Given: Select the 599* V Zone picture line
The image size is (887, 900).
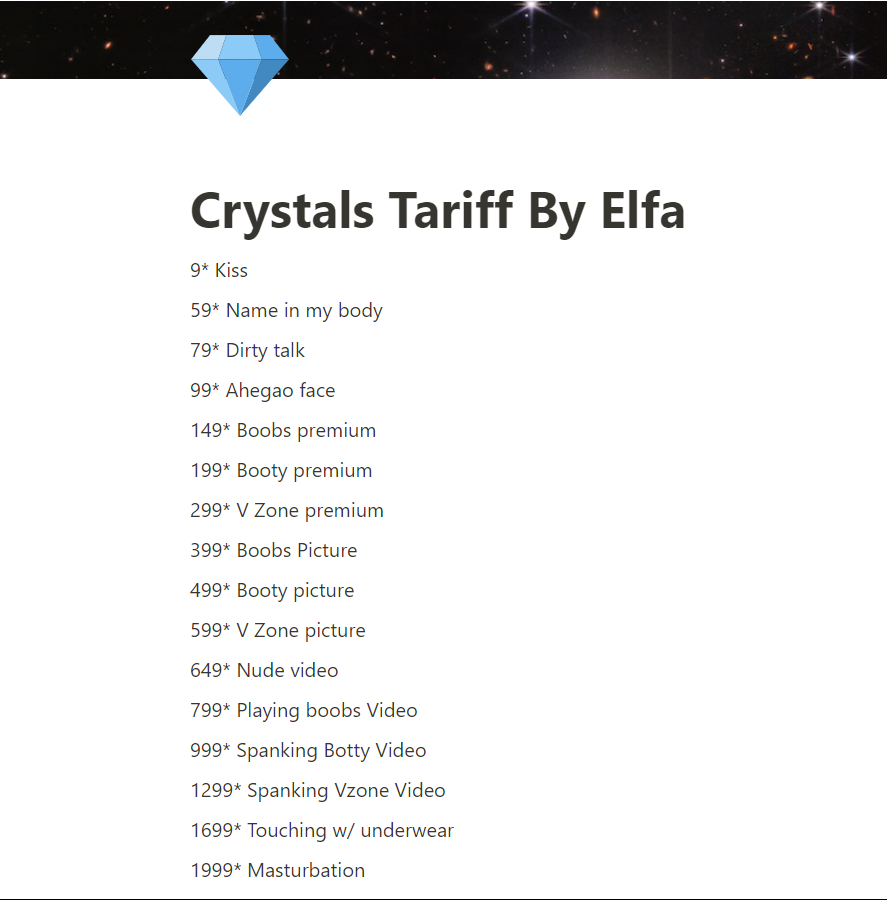Looking at the screenshot, I should click(x=278, y=630).
